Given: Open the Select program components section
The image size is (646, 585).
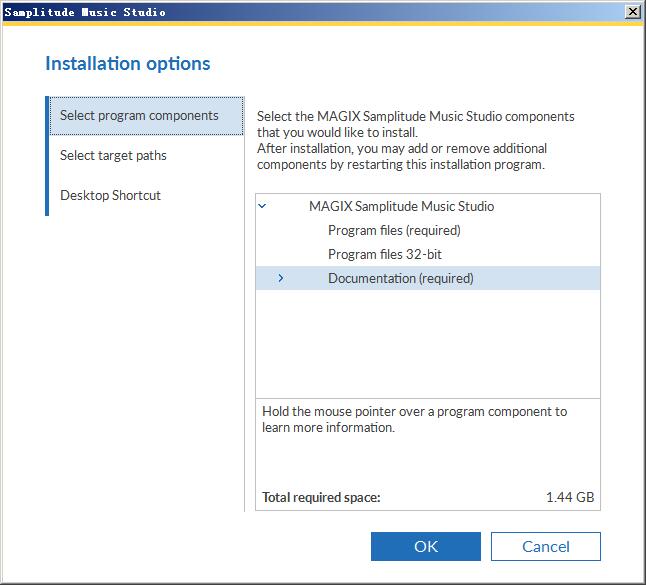Looking at the screenshot, I should pos(146,116).
